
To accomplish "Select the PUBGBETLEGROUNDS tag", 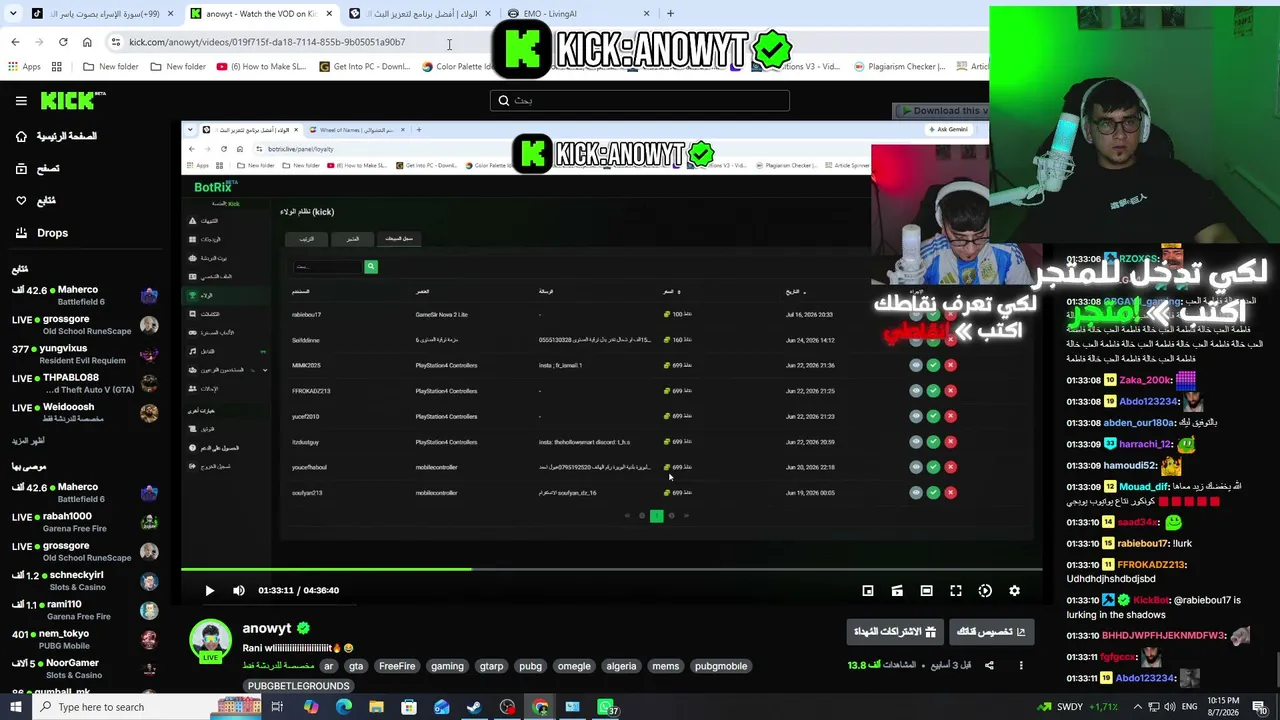I will 298,686.
